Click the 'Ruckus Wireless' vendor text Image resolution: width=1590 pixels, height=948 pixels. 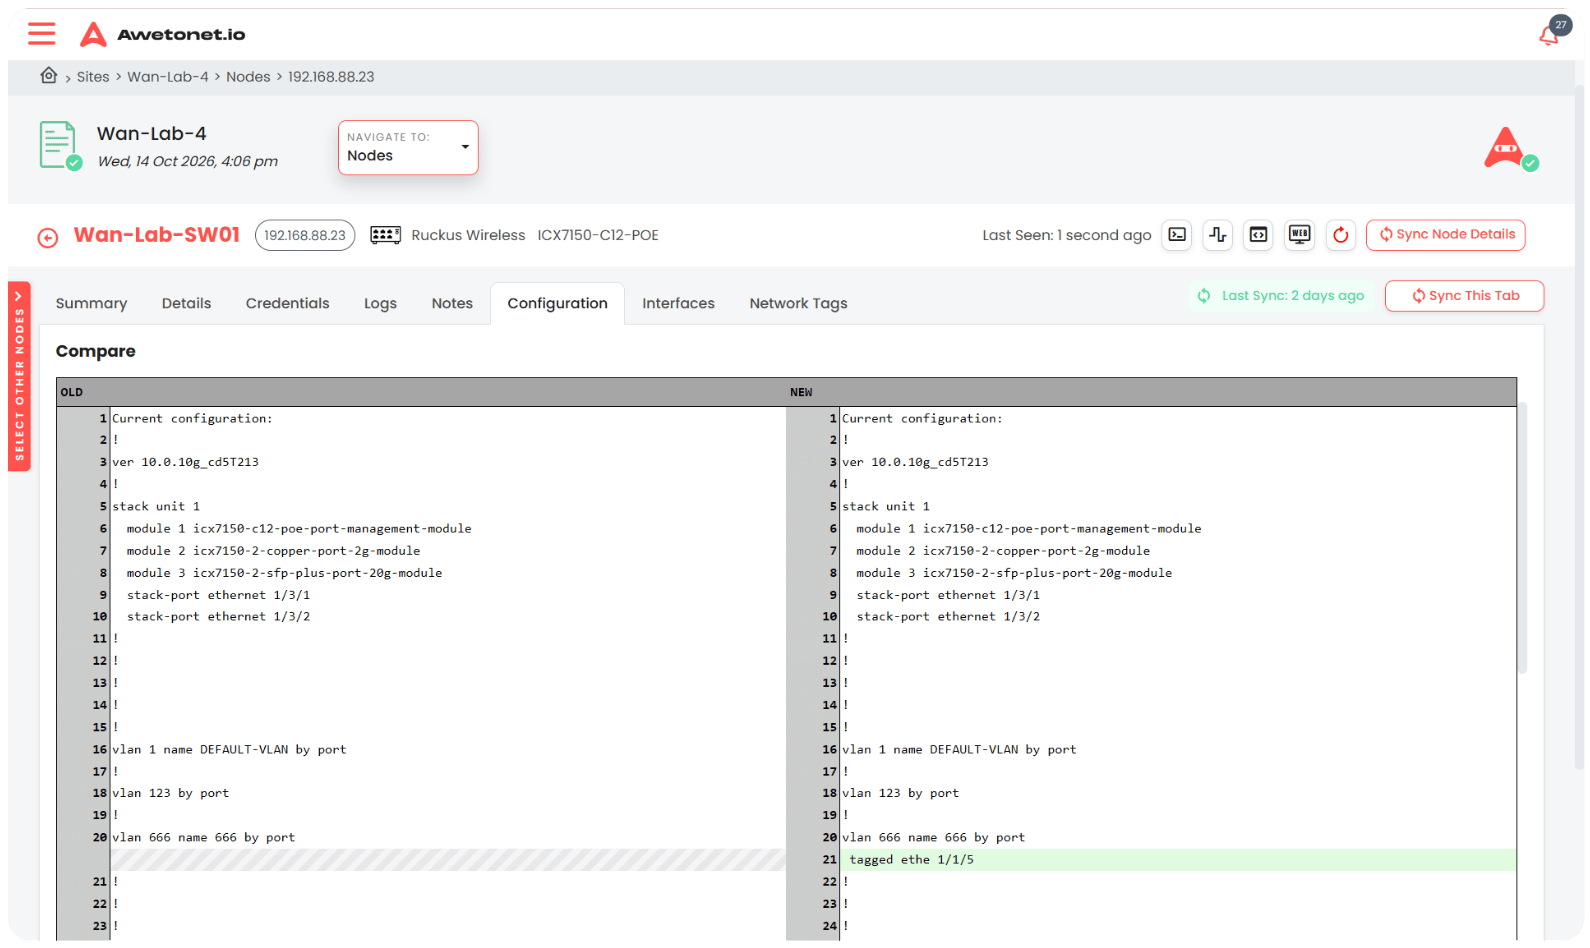tap(468, 235)
